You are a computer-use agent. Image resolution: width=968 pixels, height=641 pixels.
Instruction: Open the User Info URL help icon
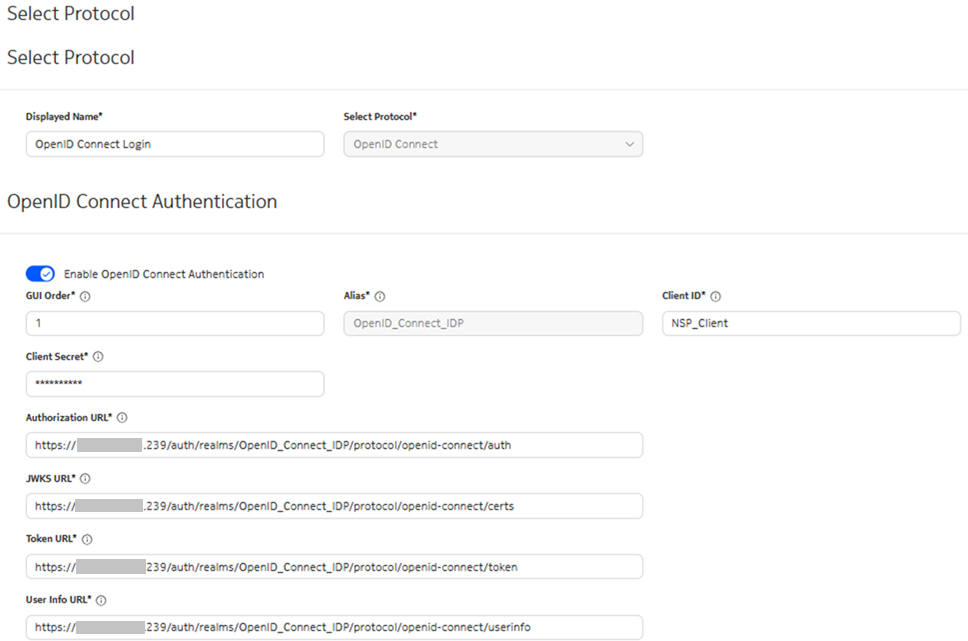[101, 600]
